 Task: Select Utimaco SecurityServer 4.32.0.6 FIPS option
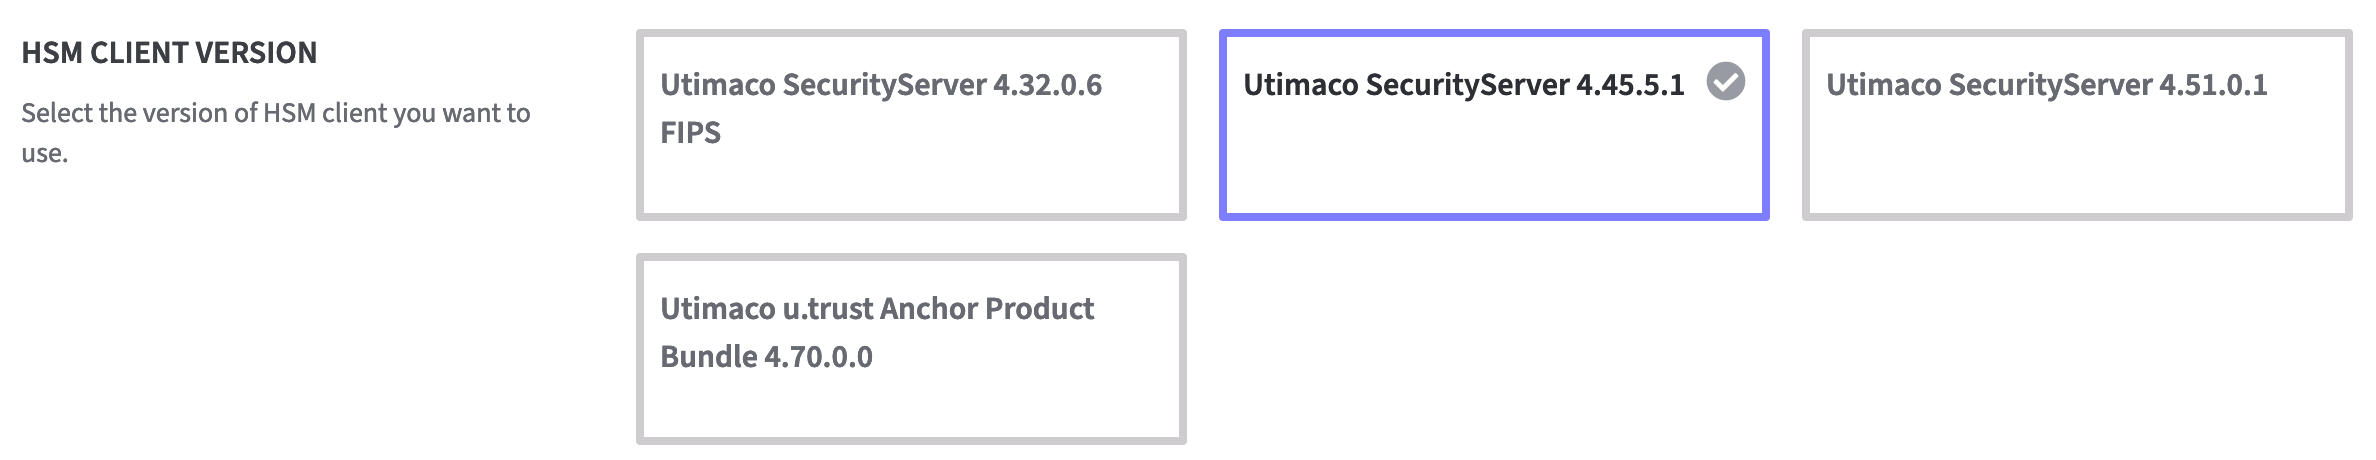point(910,125)
